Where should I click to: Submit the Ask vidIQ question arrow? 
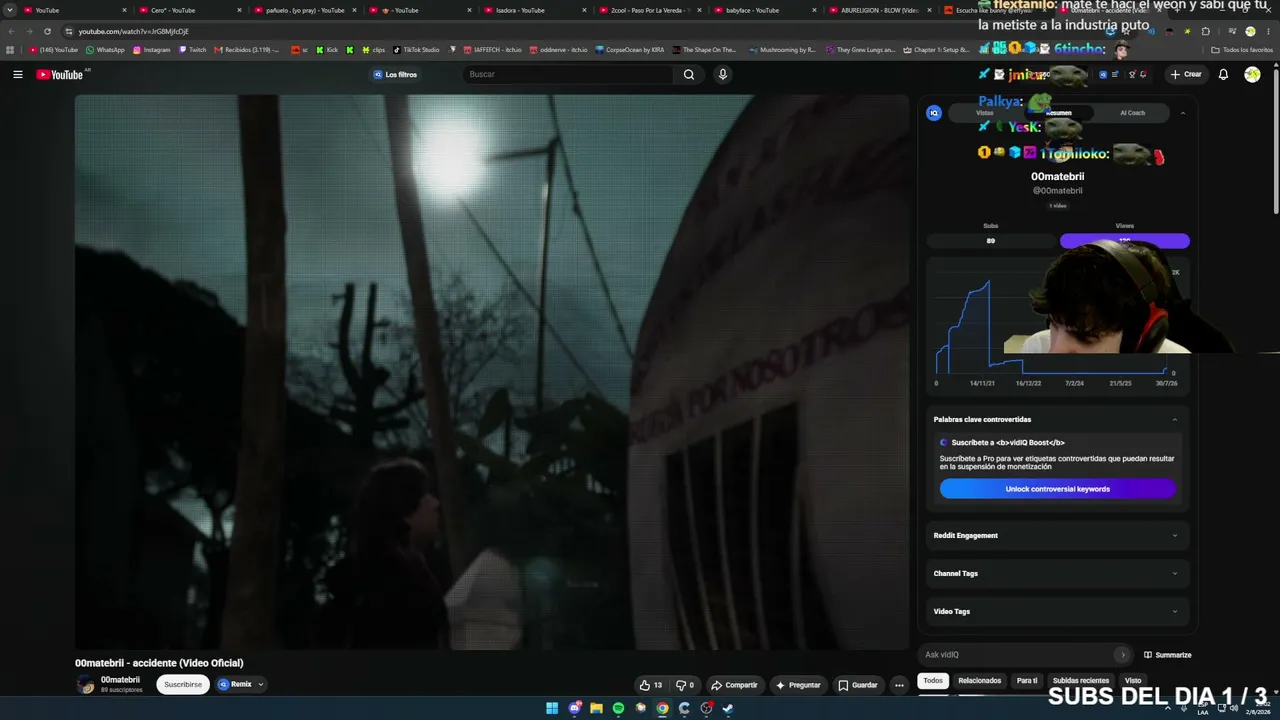(1122, 655)
